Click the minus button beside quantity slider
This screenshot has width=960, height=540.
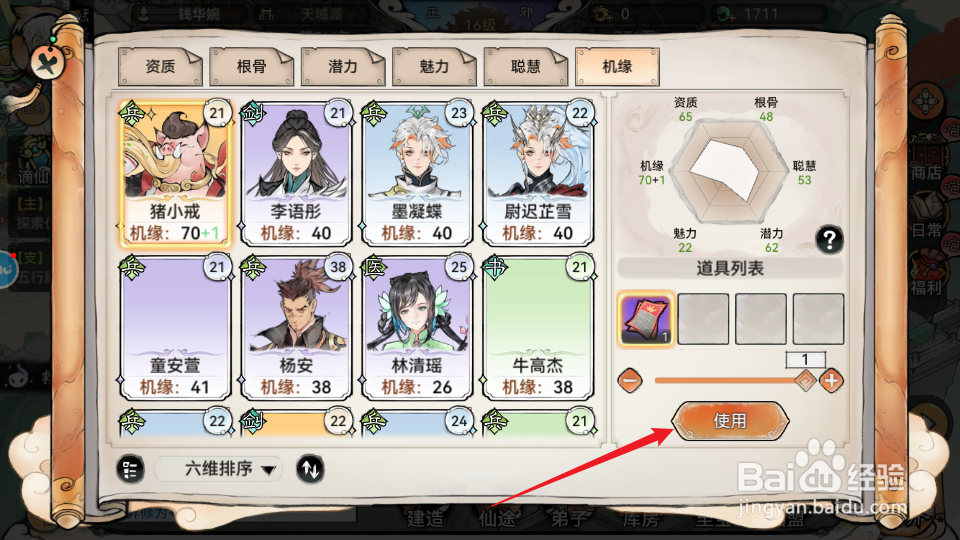(630, 381)
